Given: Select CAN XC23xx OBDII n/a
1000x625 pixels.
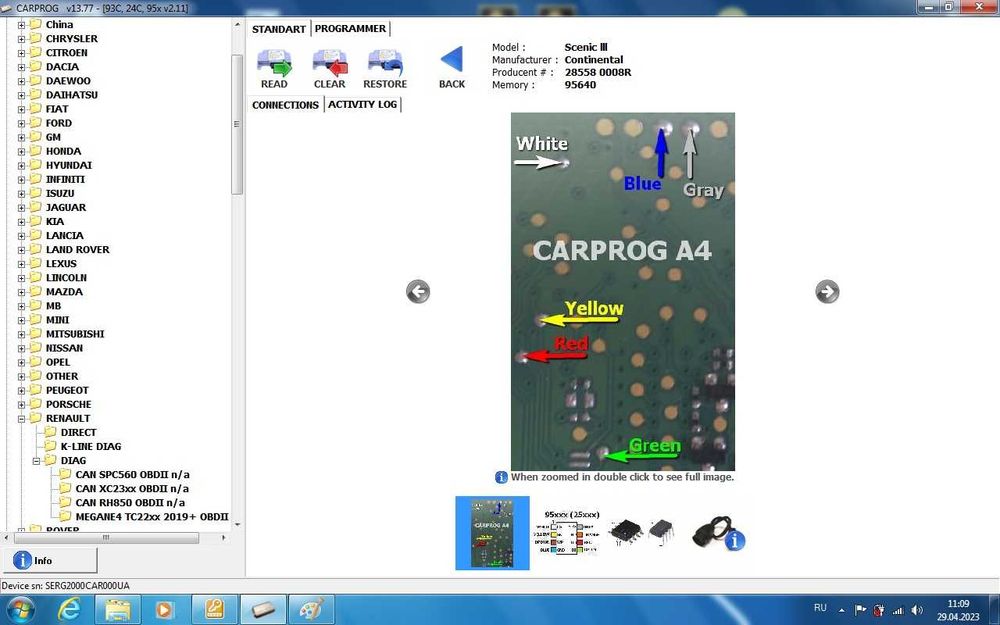Looking at the screenshot, I should pos(132,489).
